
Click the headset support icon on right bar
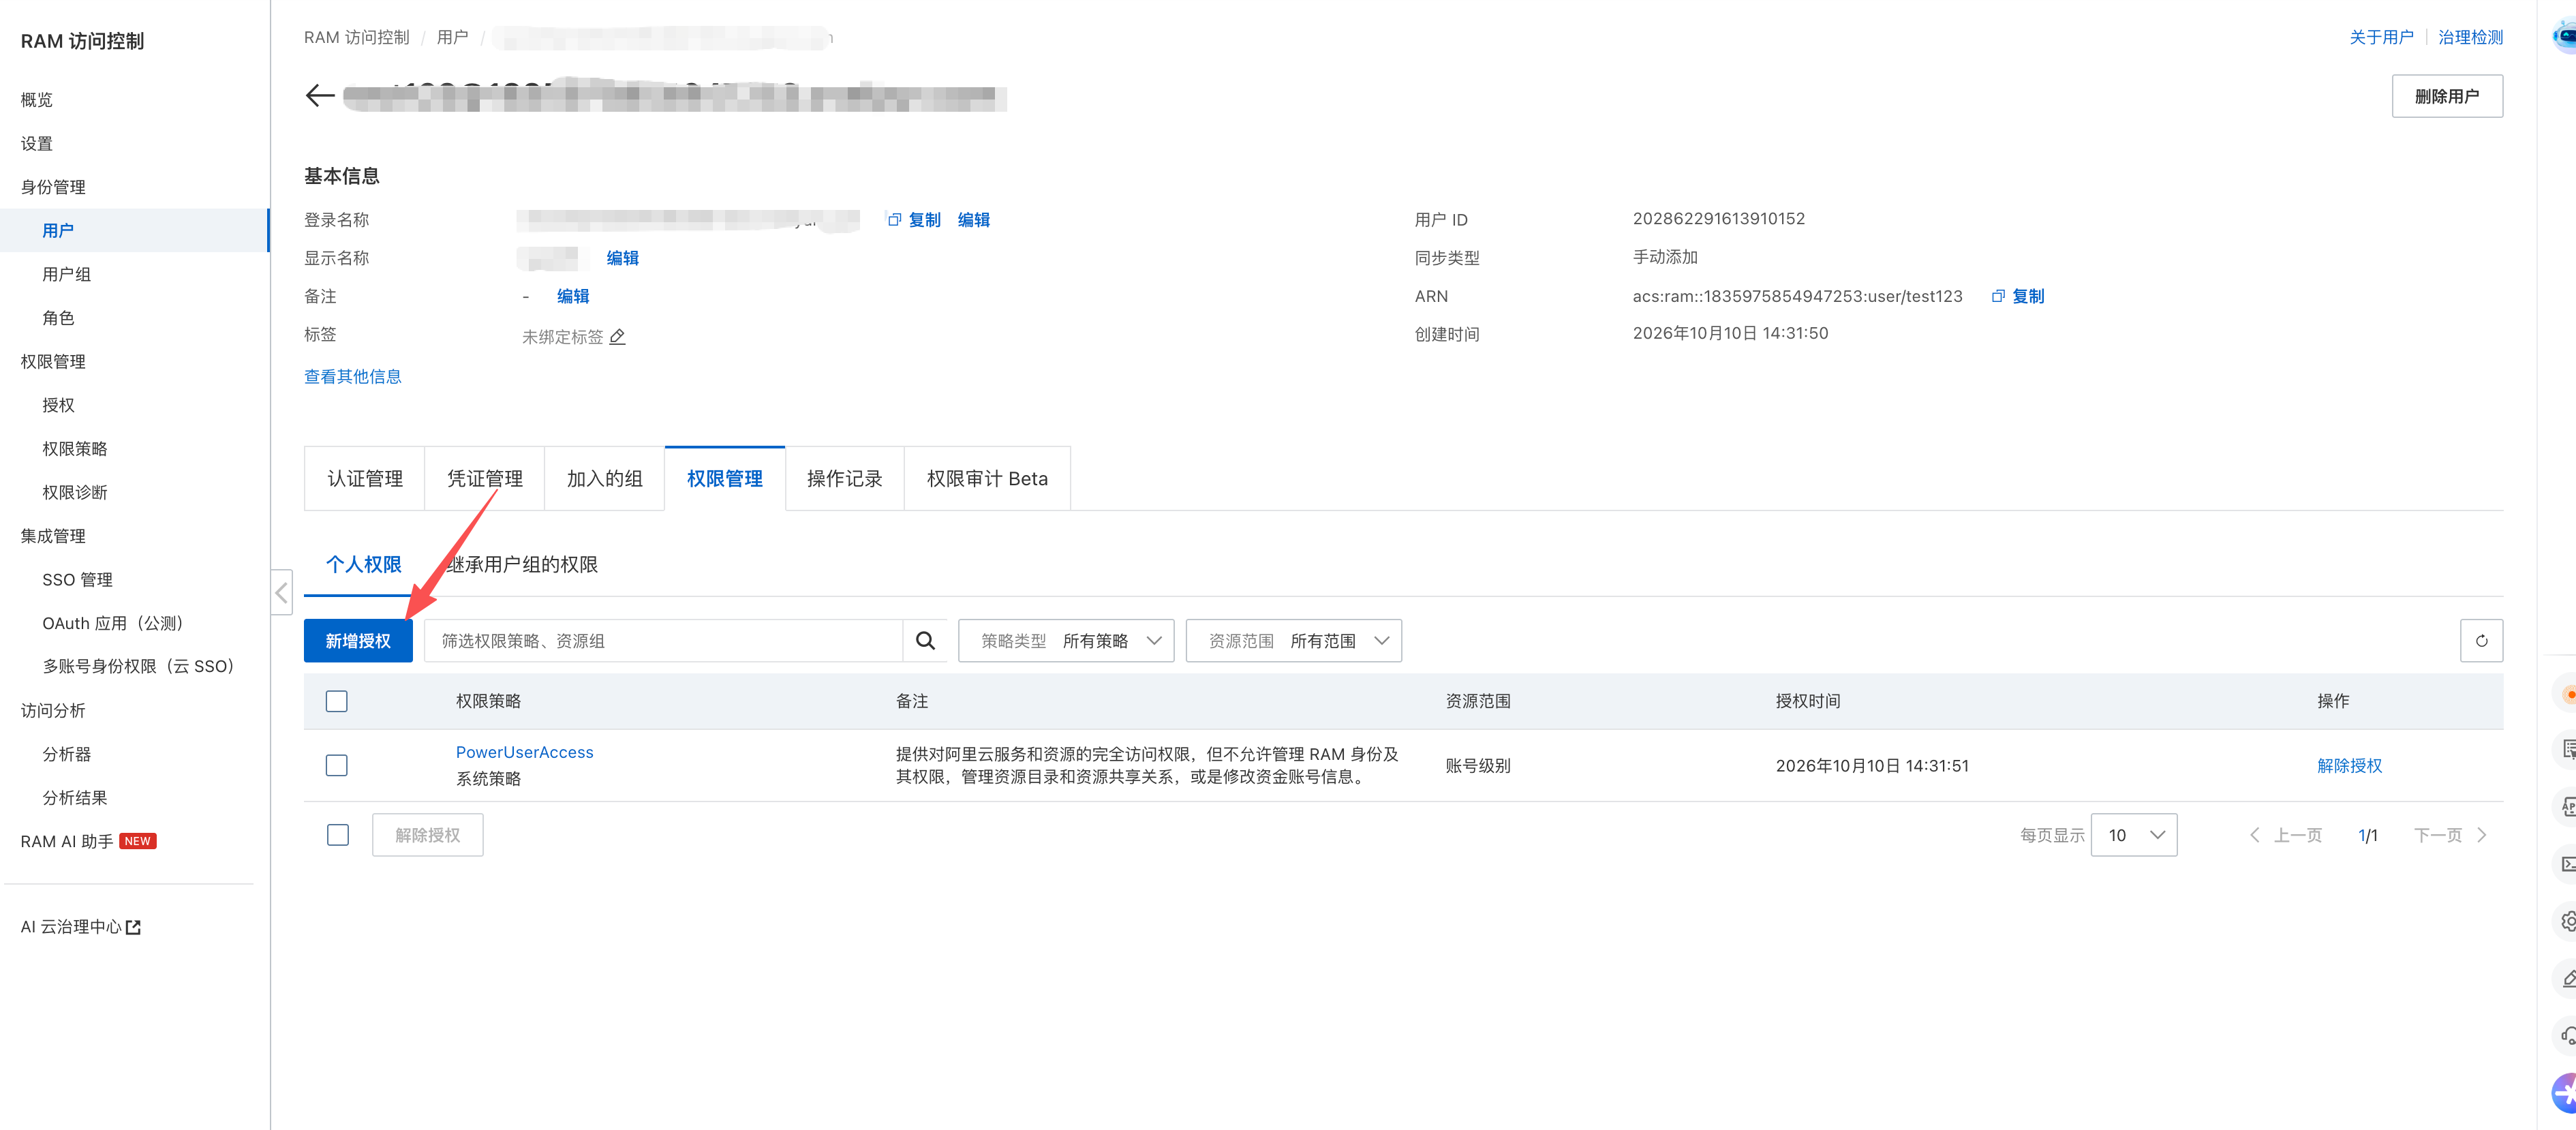2567,1036
